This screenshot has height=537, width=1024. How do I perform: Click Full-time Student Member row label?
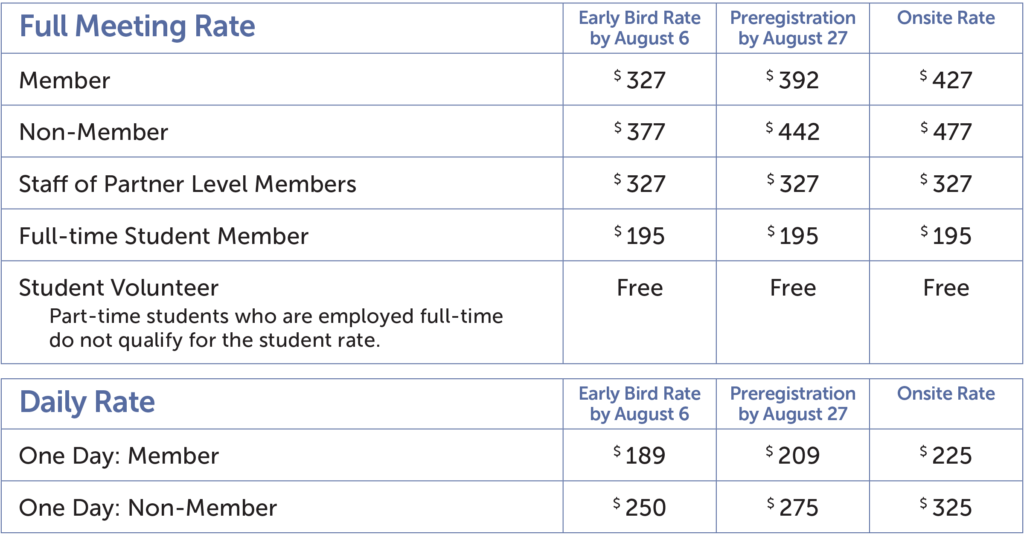[164, 236]
